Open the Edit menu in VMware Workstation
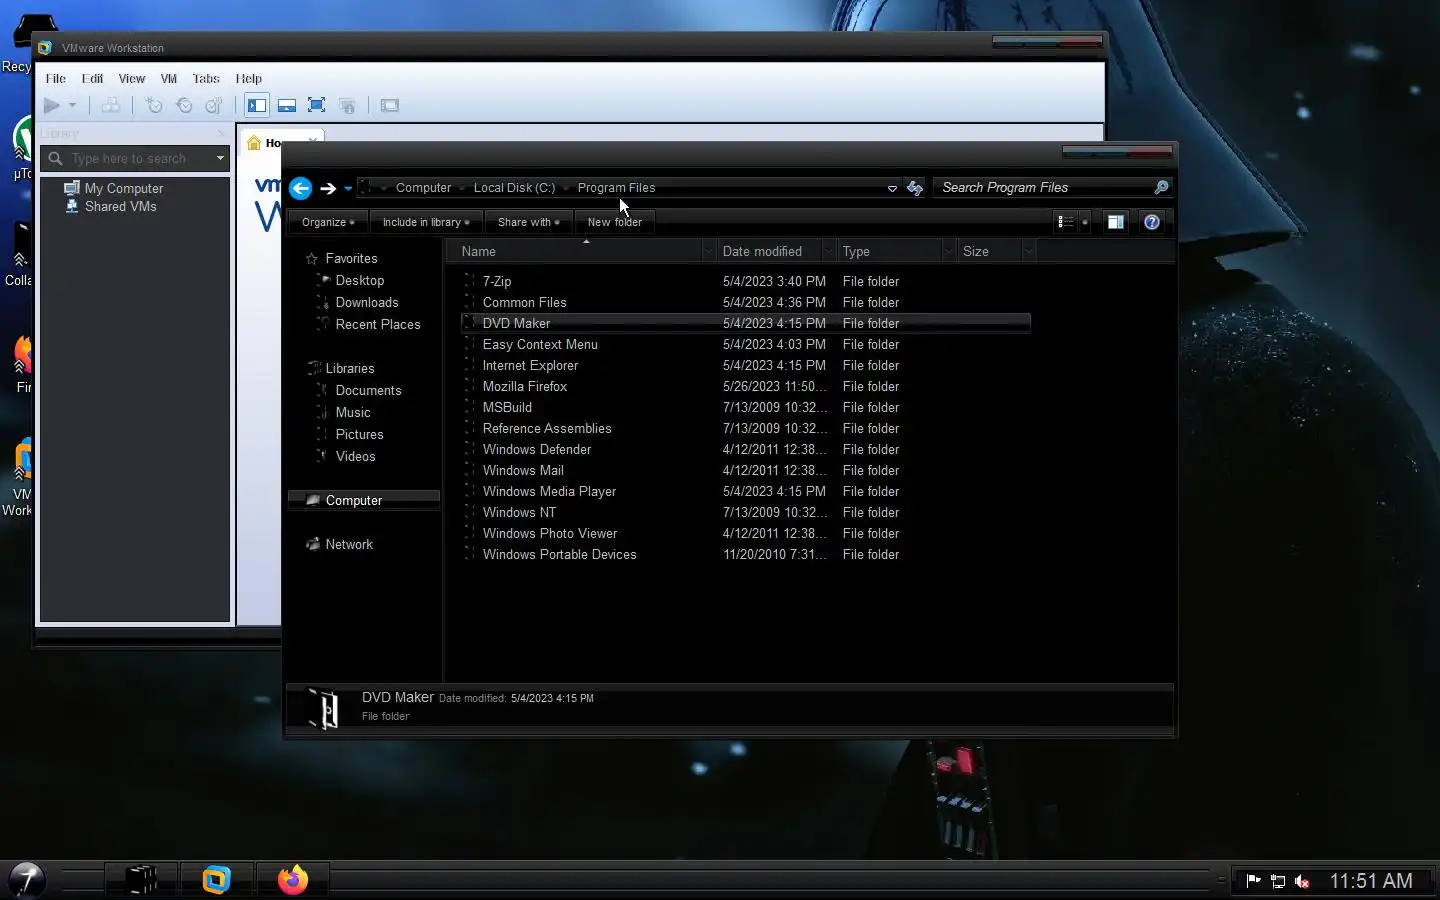The image size is (1440, 900). tap(93, 79)
